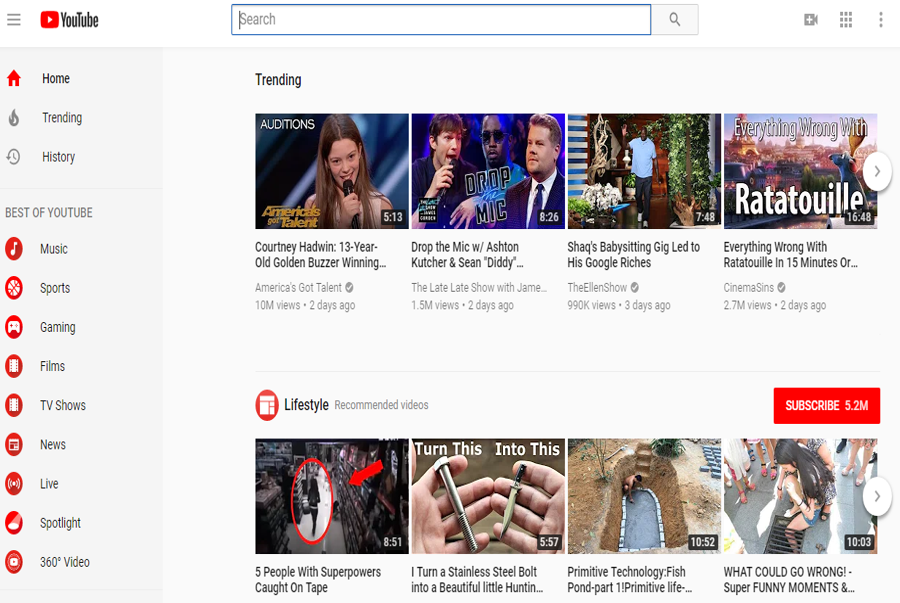Open Trending in the sidebar

click(62, 118)
